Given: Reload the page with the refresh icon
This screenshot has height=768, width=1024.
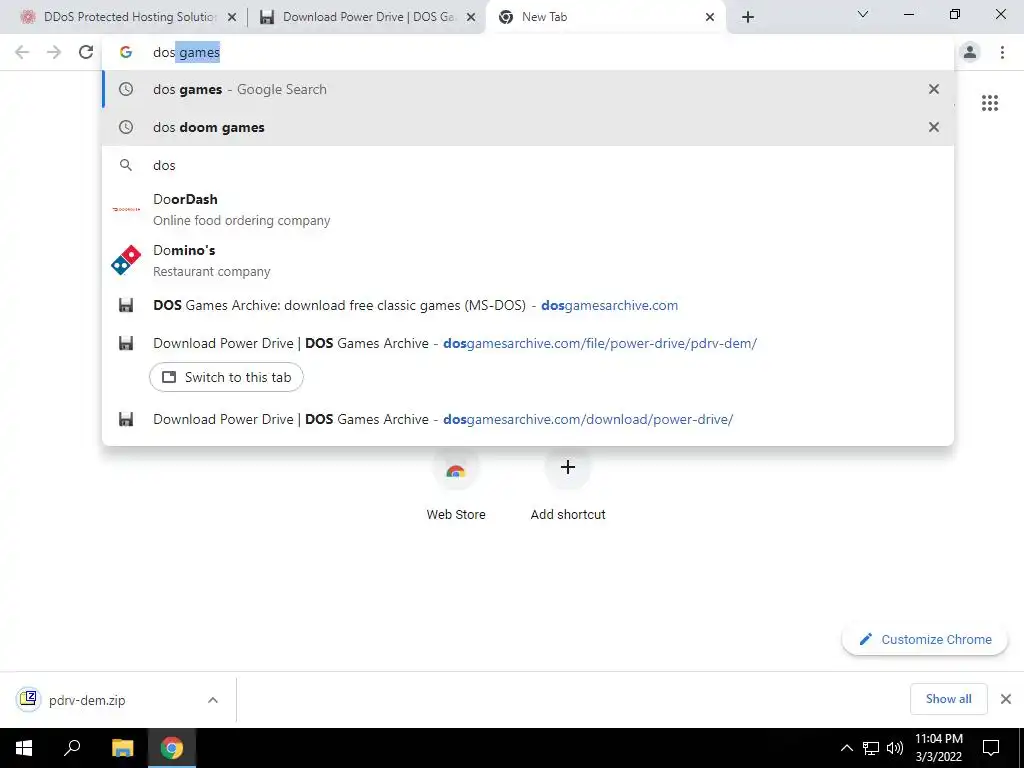Looking at the screenshot, I should (x=86, y=52).
